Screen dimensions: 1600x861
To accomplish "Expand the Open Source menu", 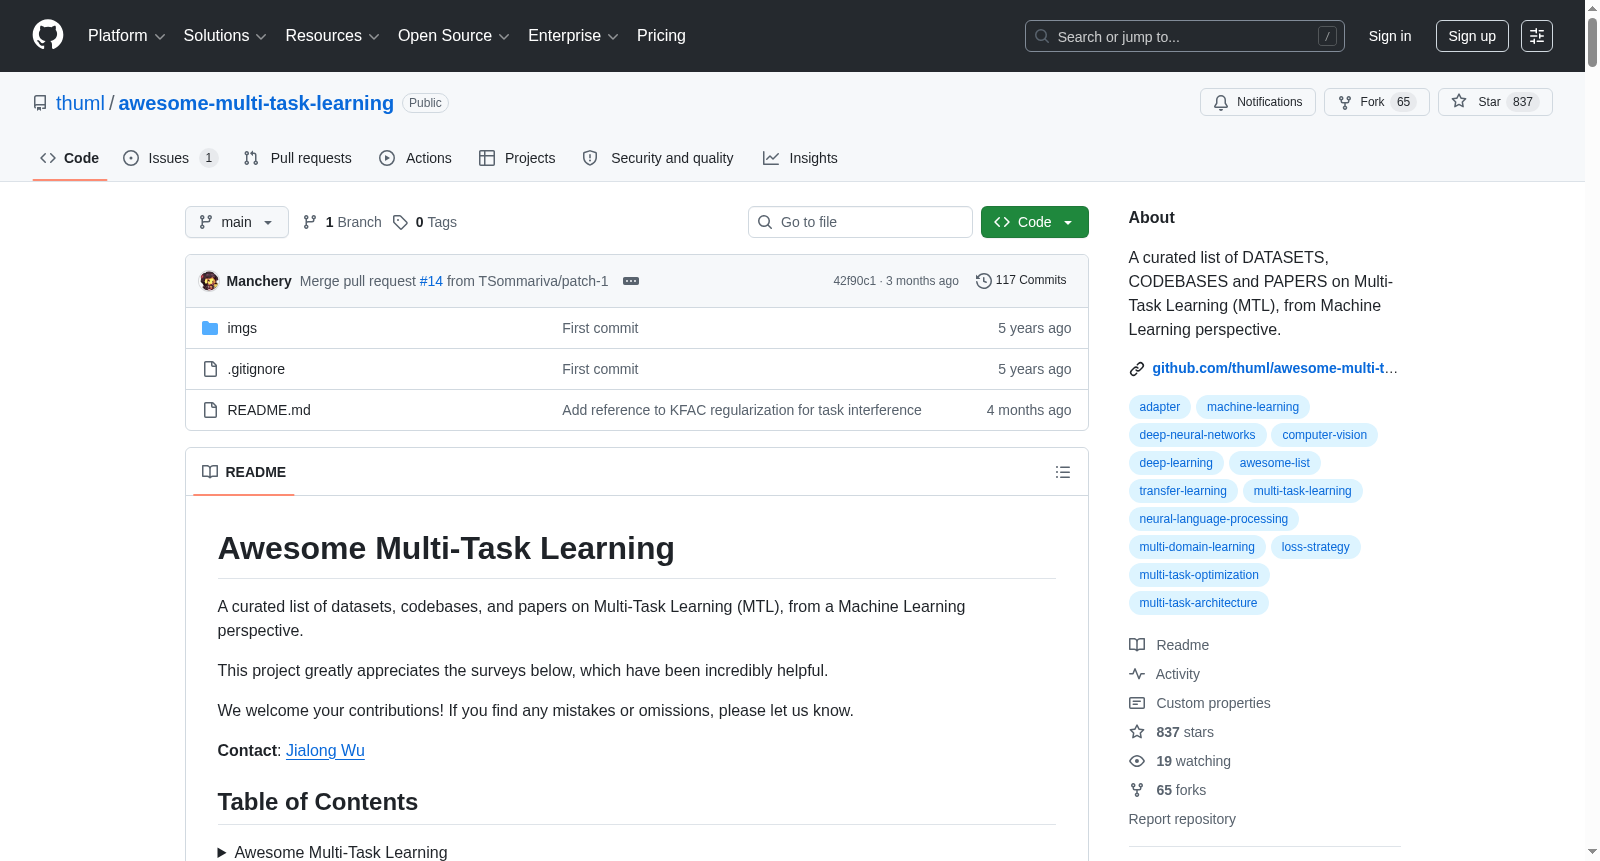I will [453, 36].
